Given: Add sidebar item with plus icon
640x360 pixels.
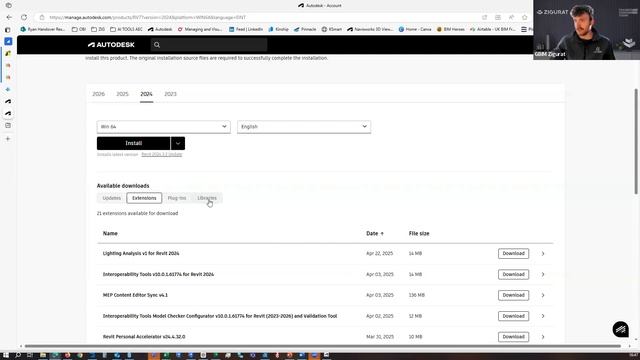Looking at the screenshot, I should 8,139.
